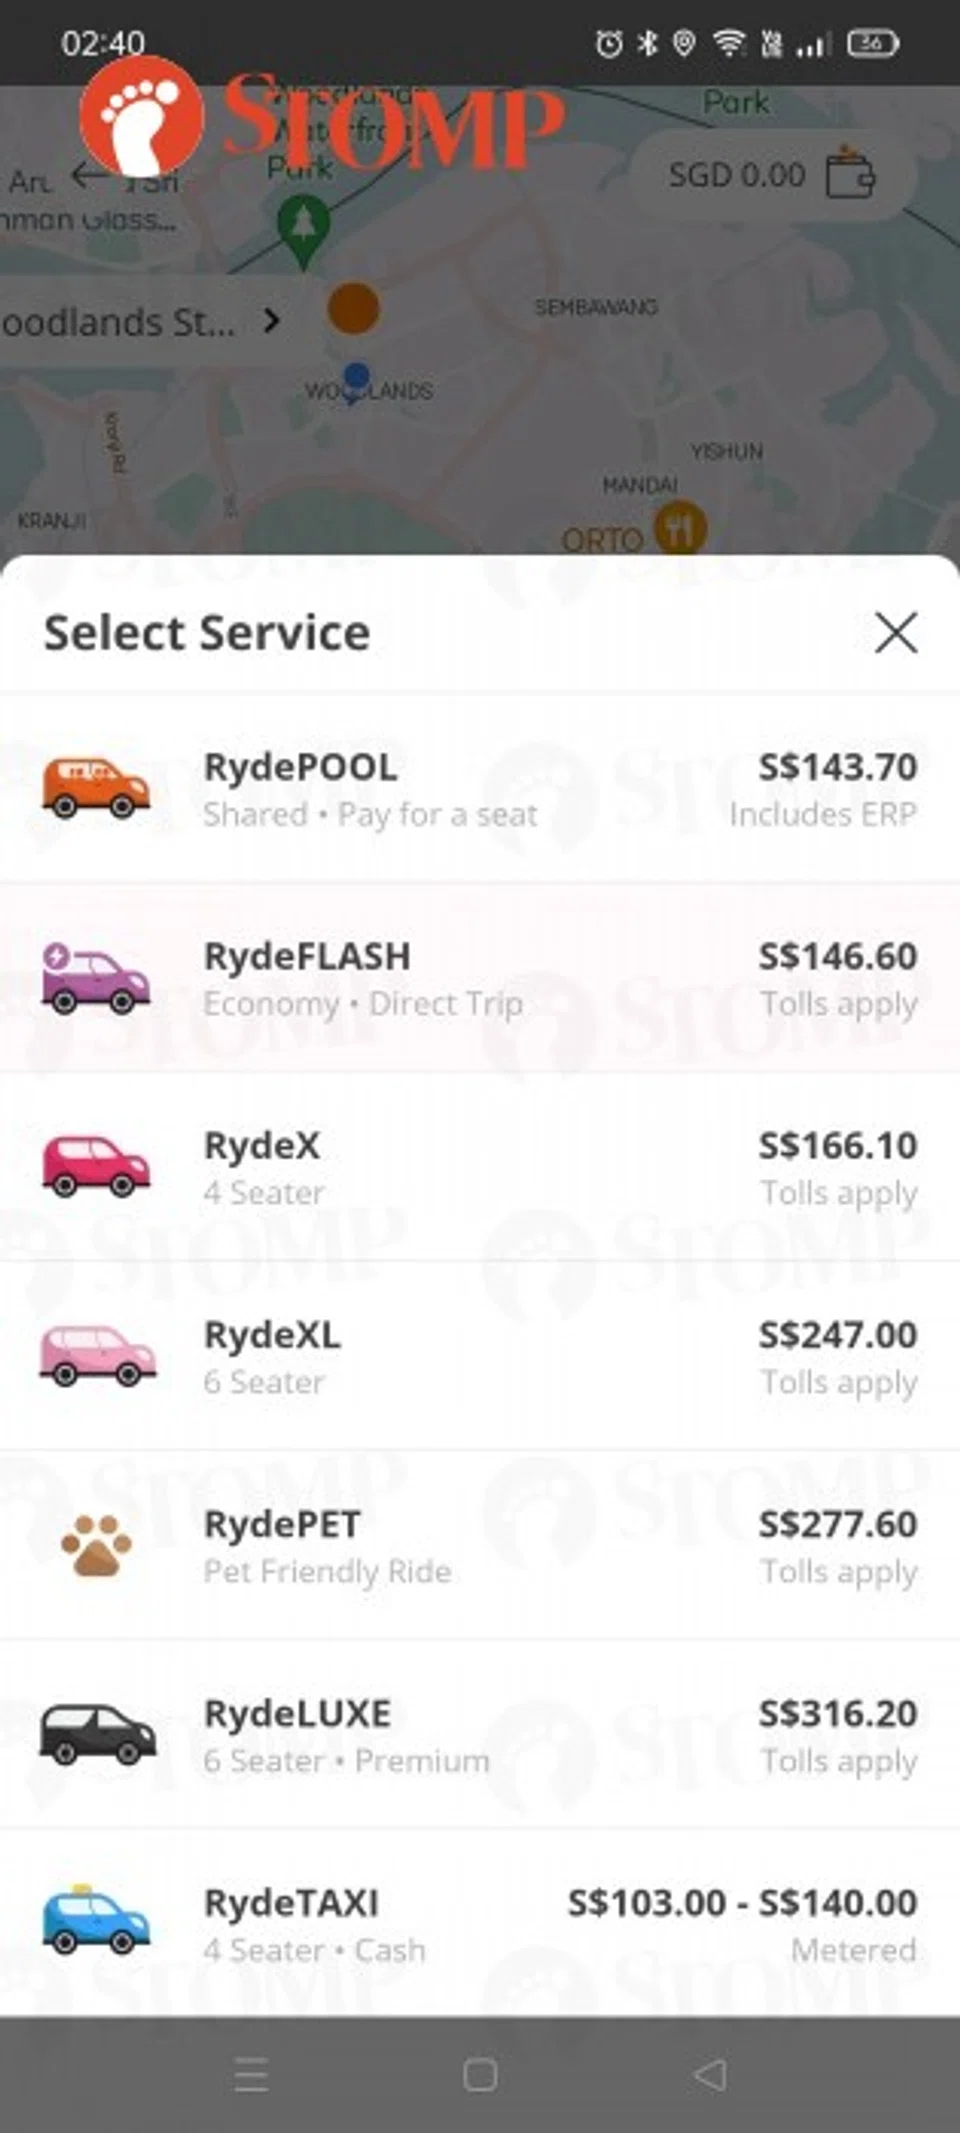Choose the RydePOOL S$143.70 price

(837, 768)
